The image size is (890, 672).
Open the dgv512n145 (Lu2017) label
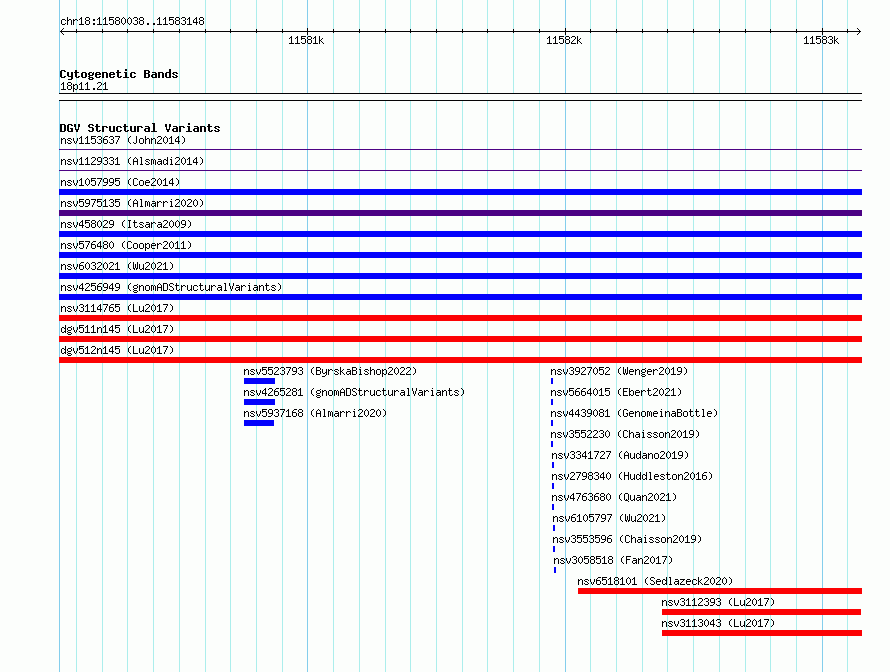(117, 350)
